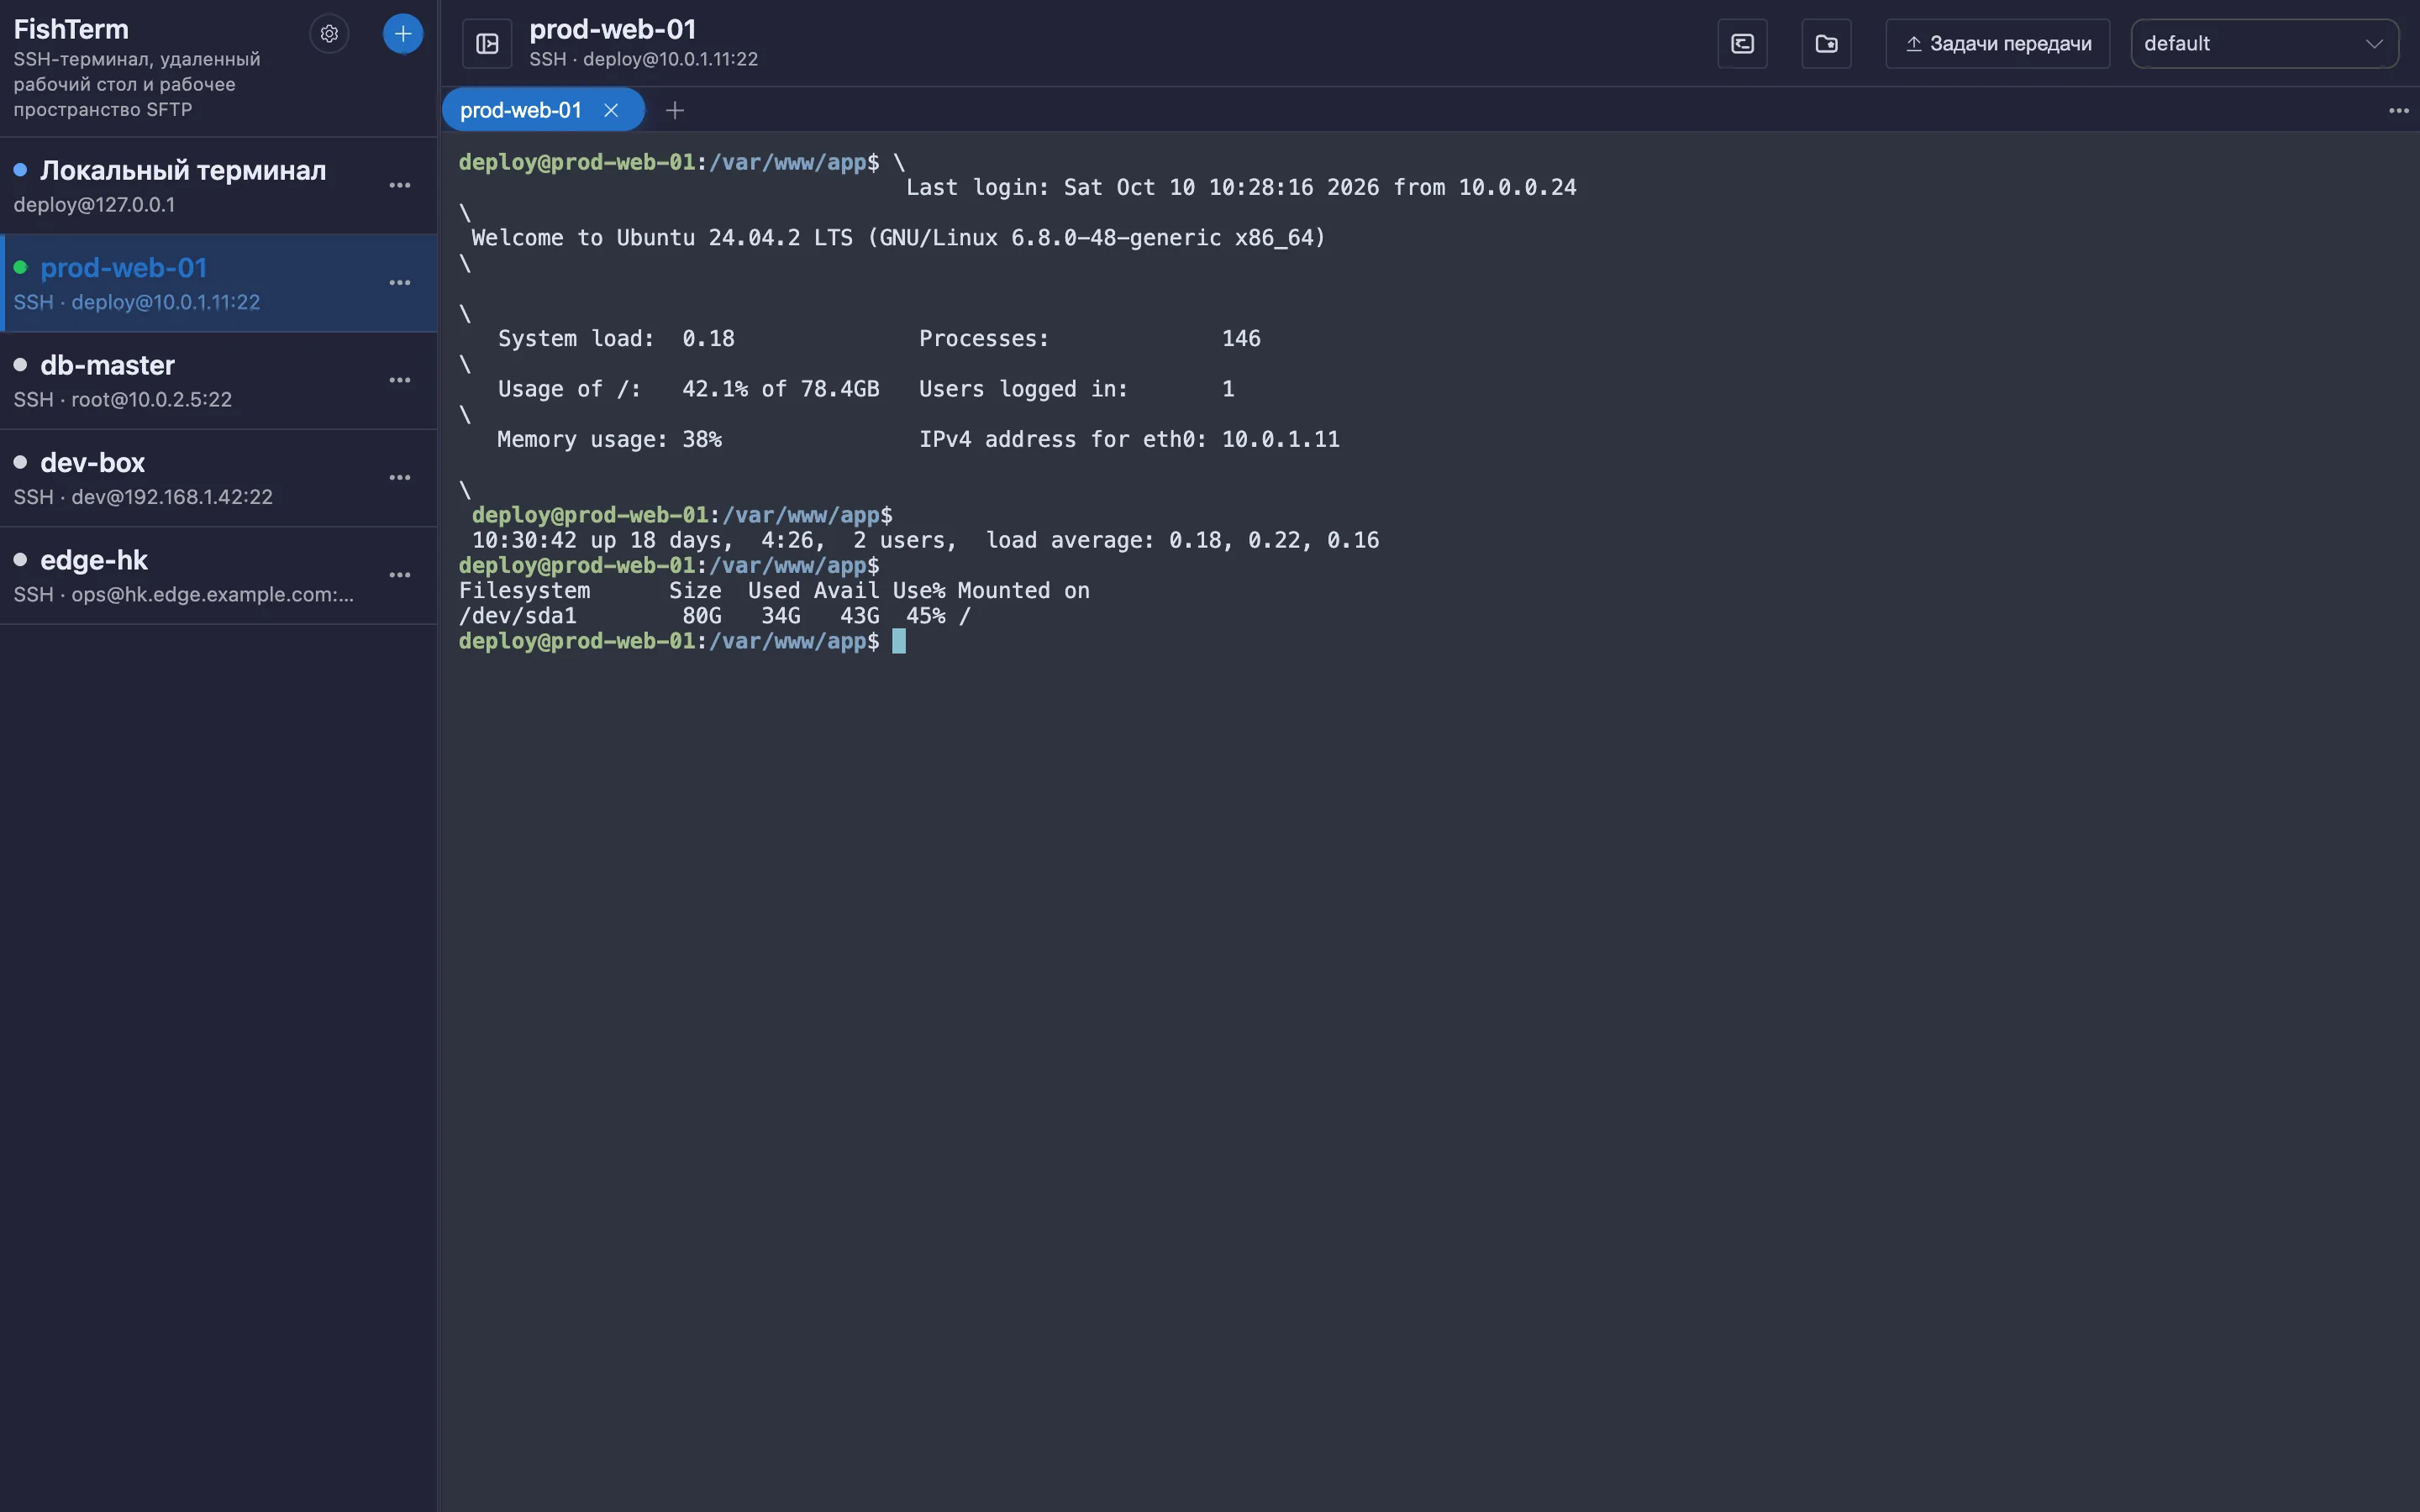The width and height of the screenshot is (2420, 1512).
Task: Select Локальный терминал in sidebar
Action: (218, 186)
